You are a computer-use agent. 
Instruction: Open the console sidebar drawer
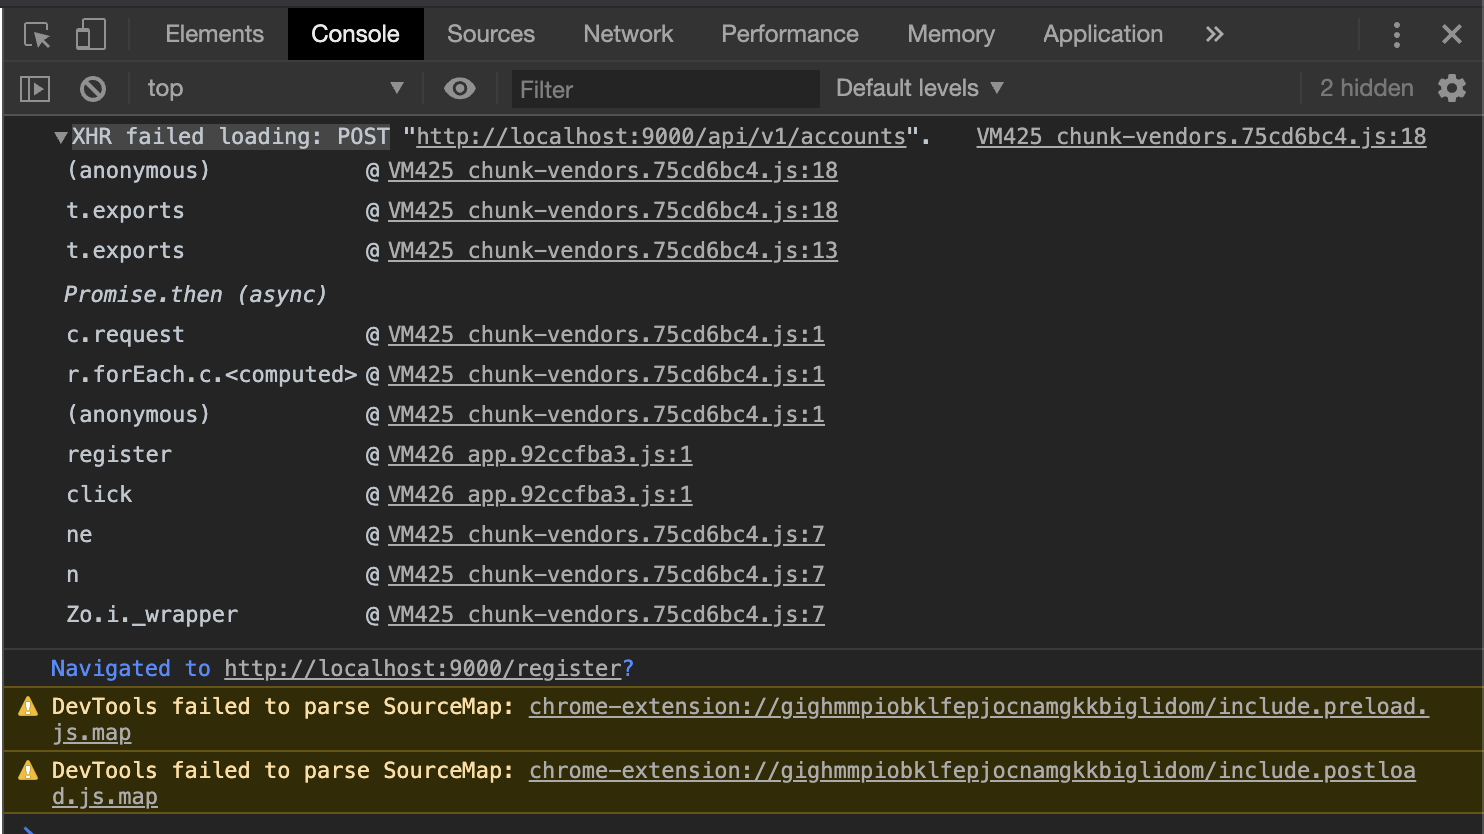click(x=33, y=88)
